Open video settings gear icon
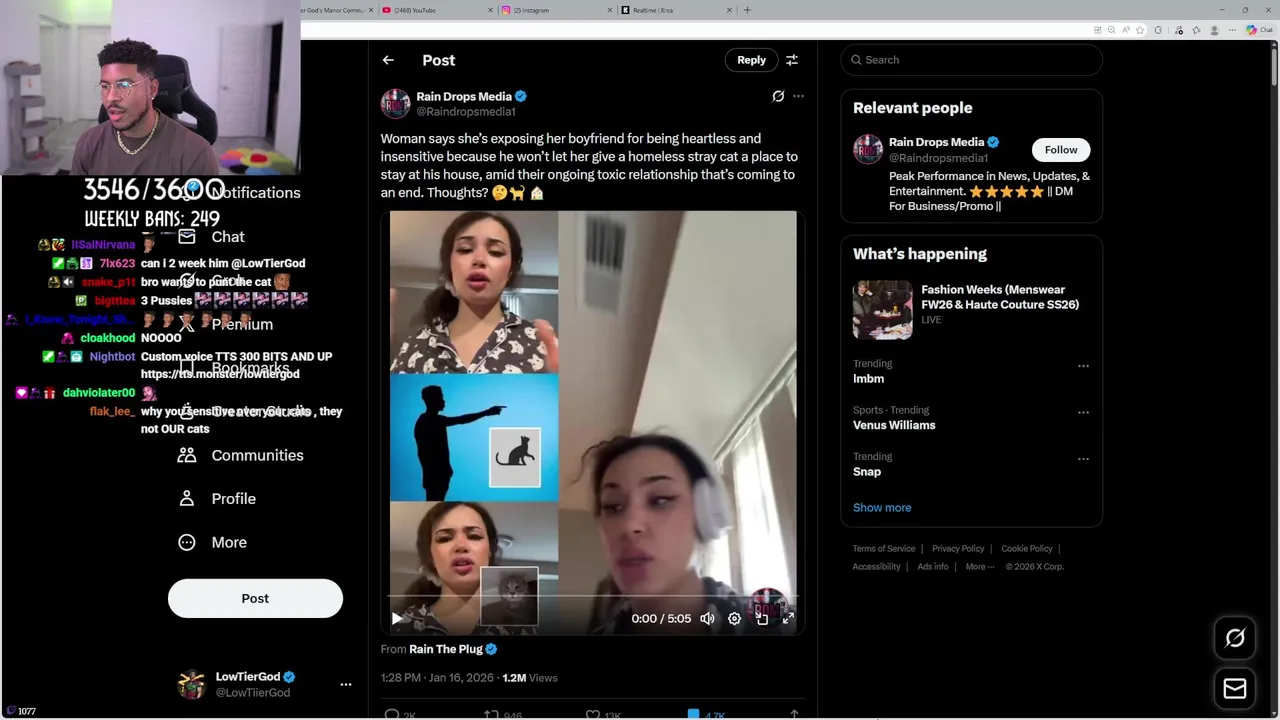The image size is (1280, 720). pyautogui.click(x=734, y=618)
